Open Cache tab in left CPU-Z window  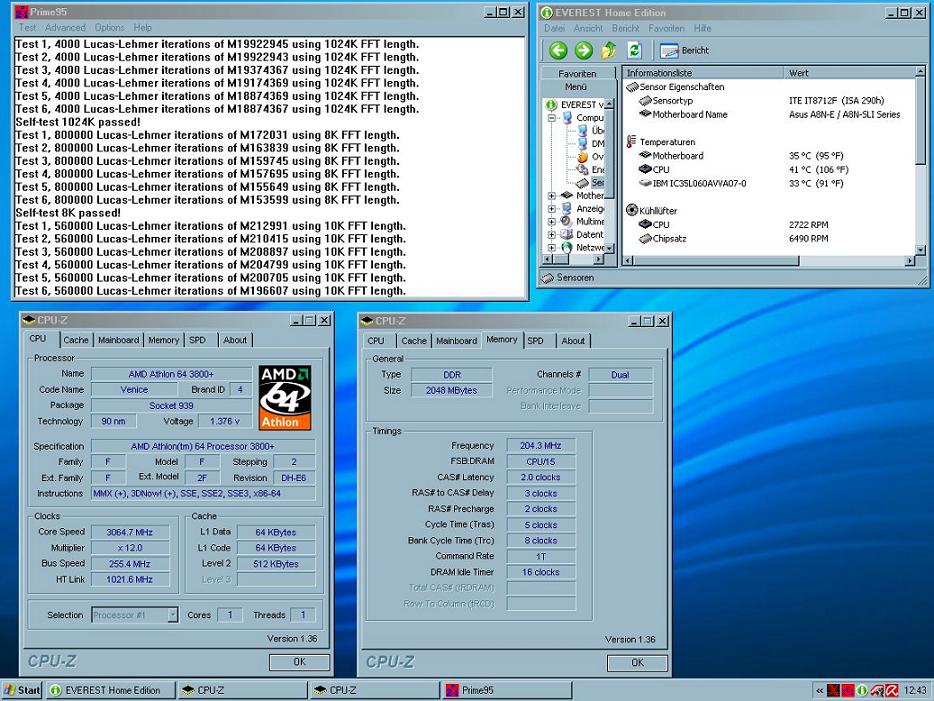[x=76, y=340]
